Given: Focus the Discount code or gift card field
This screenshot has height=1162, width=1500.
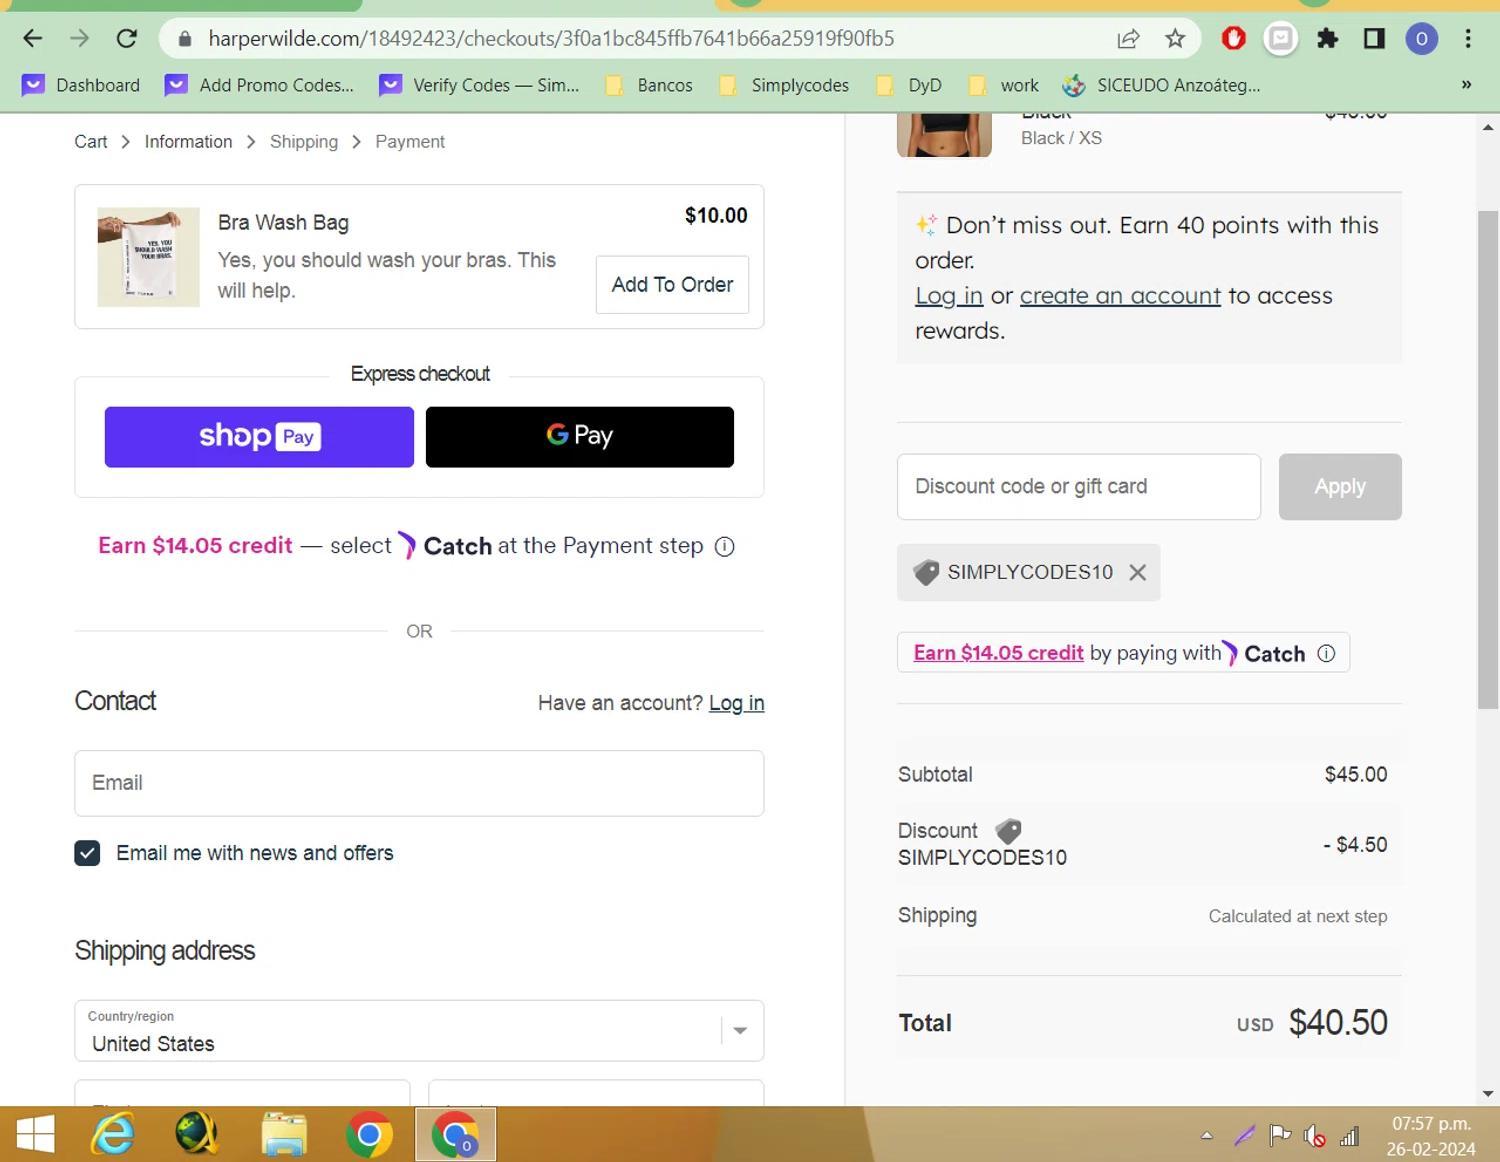Looking at the screenshot, I should click(1079, 487).
